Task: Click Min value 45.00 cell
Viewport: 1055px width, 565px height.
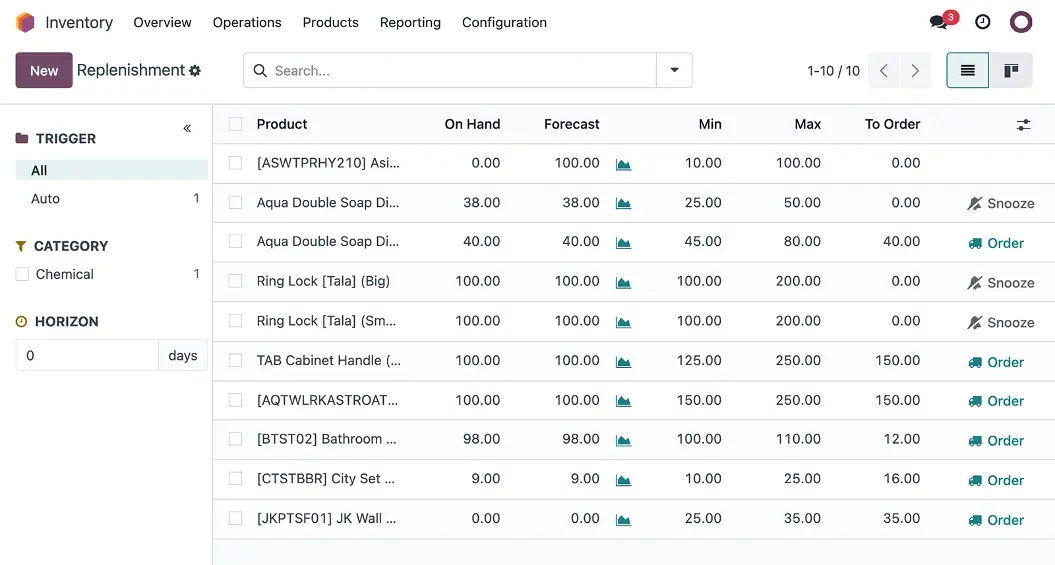Action: click(702, 241)
